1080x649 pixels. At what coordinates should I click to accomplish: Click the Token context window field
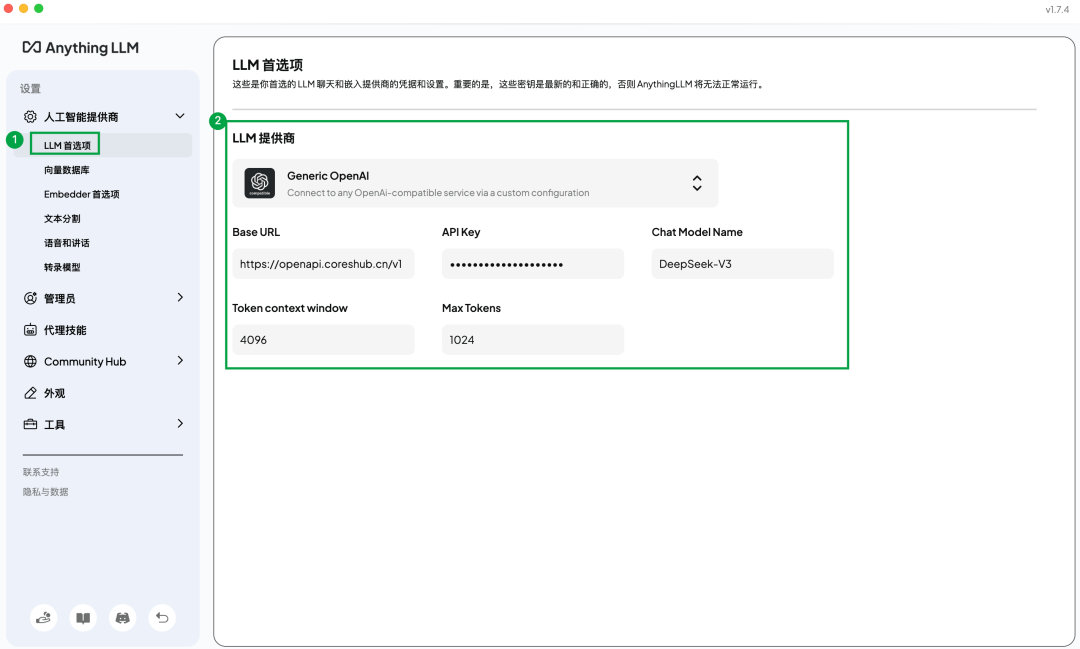click(323, 340)
